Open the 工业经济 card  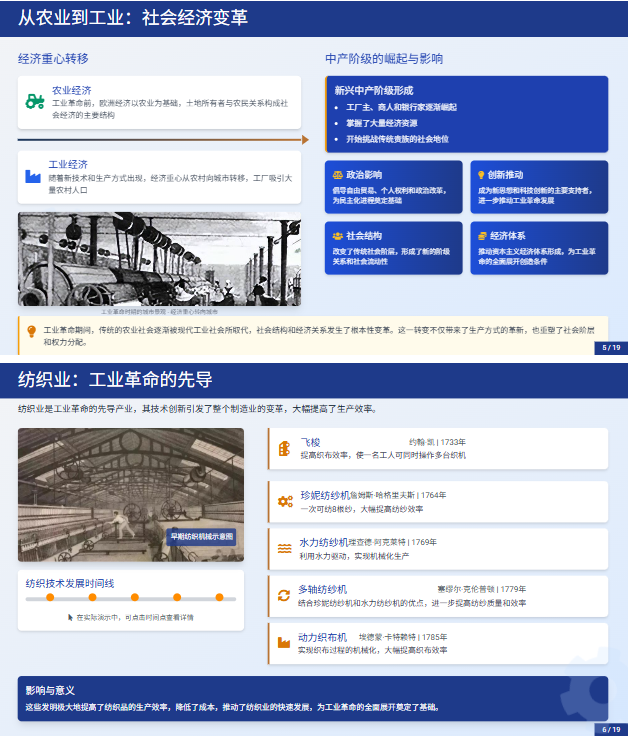159,177
